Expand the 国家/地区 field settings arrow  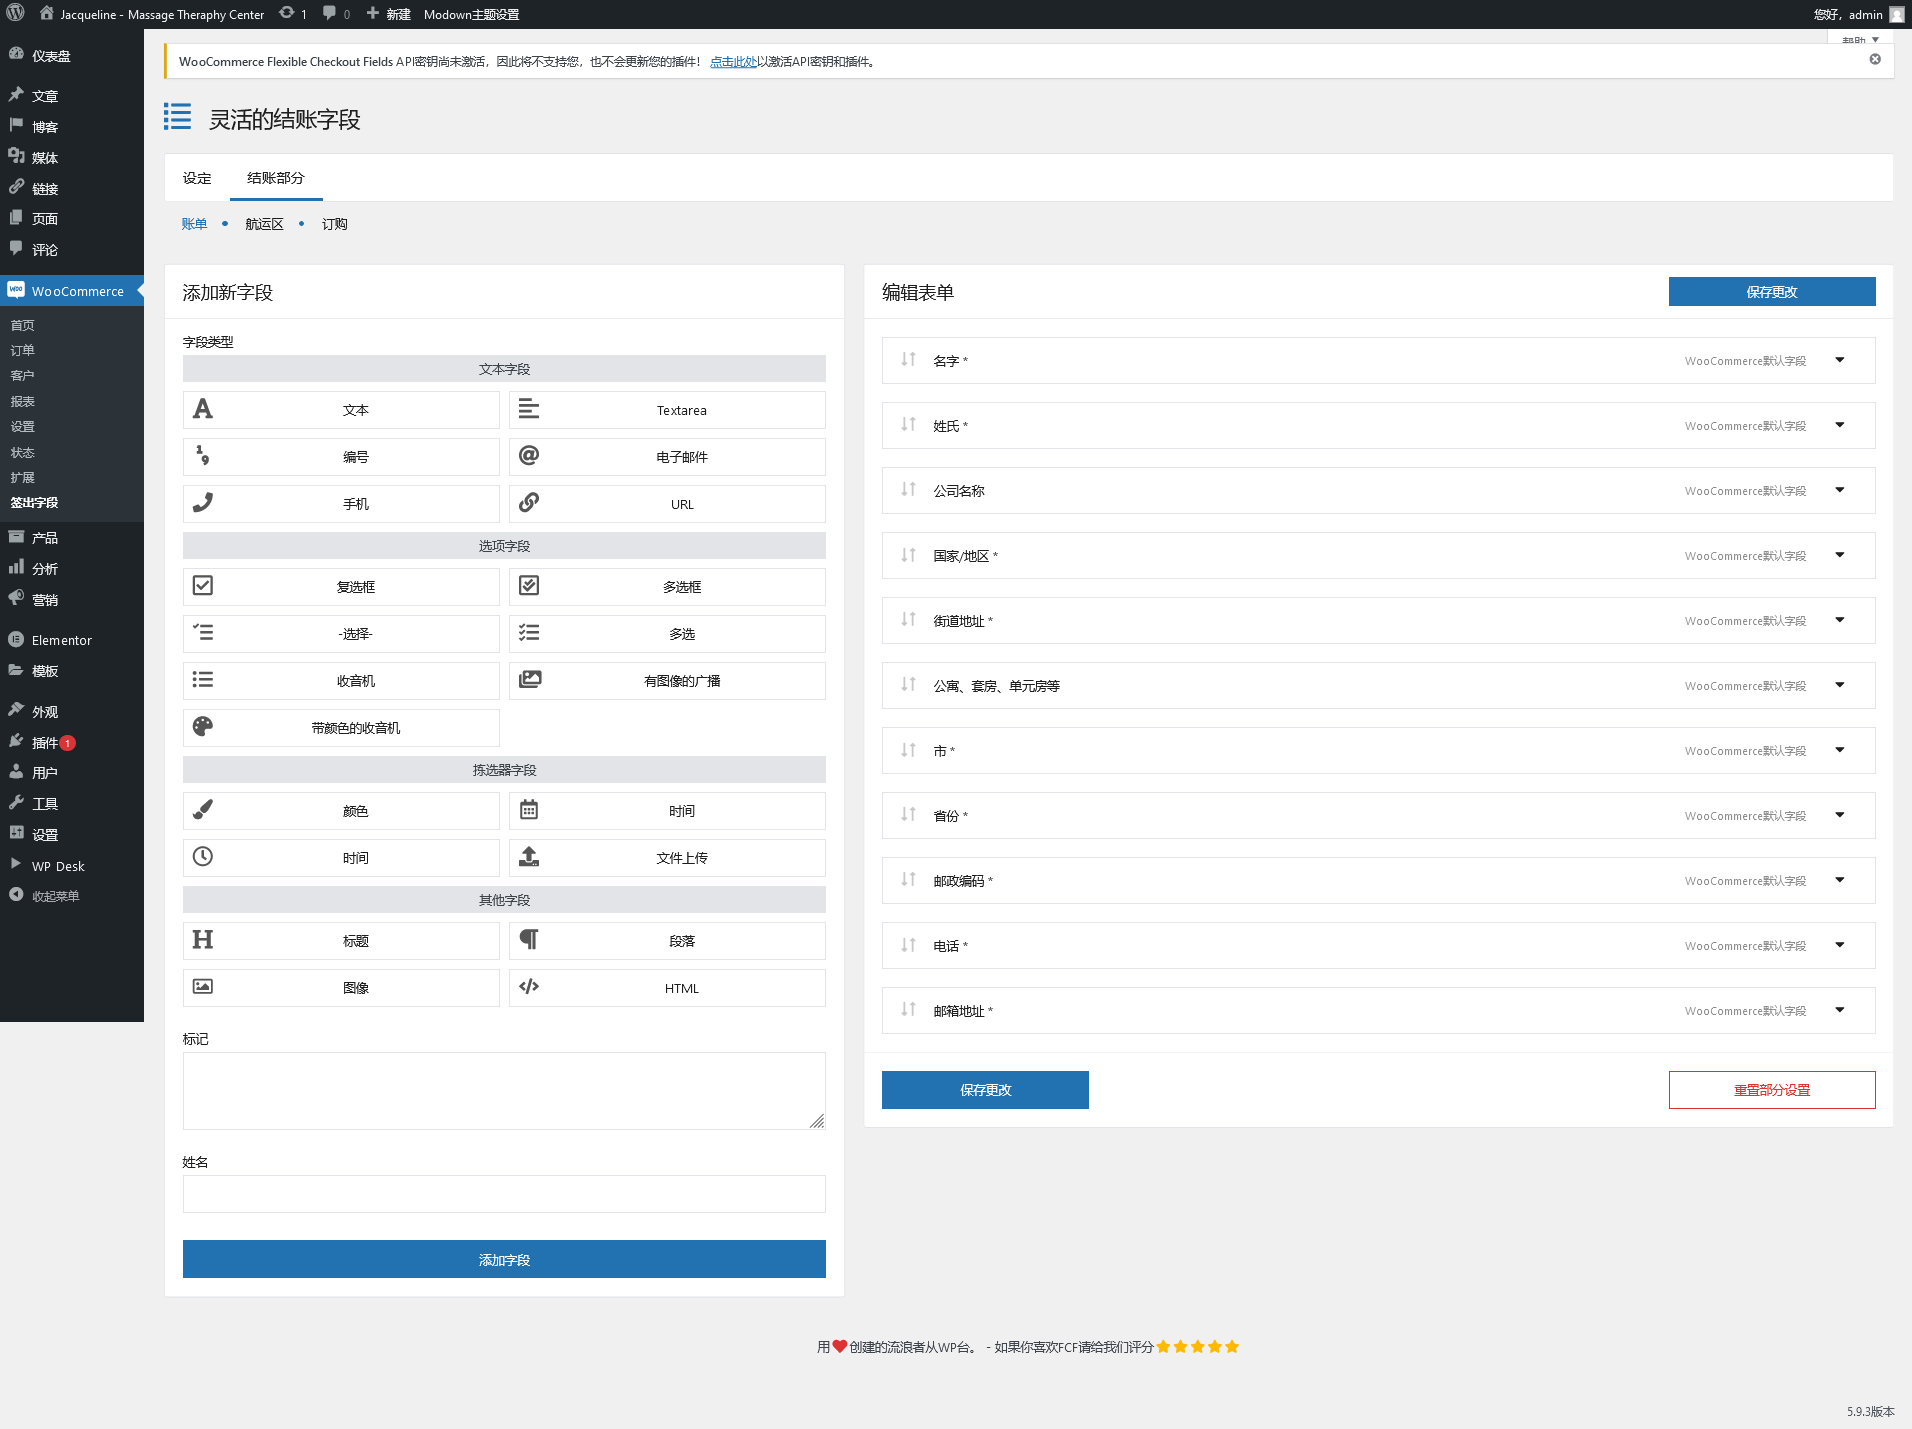pos(1839,555)
